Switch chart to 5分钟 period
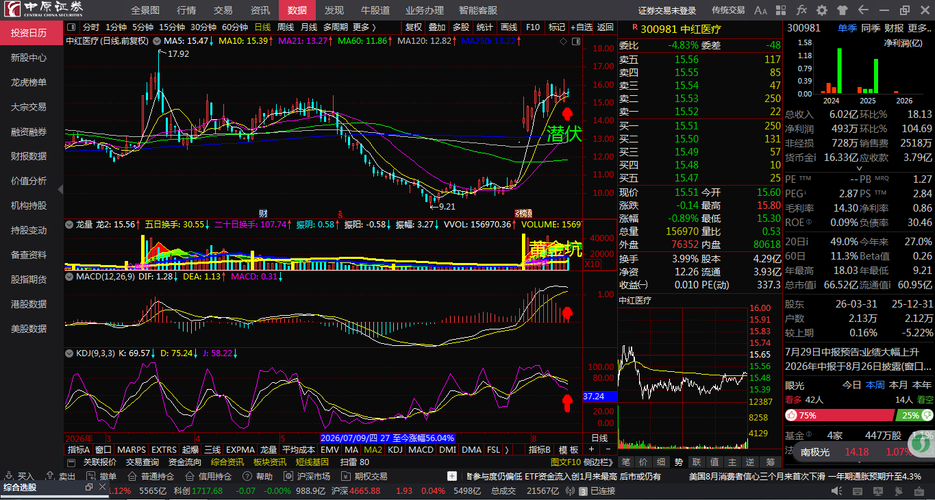 143,27
